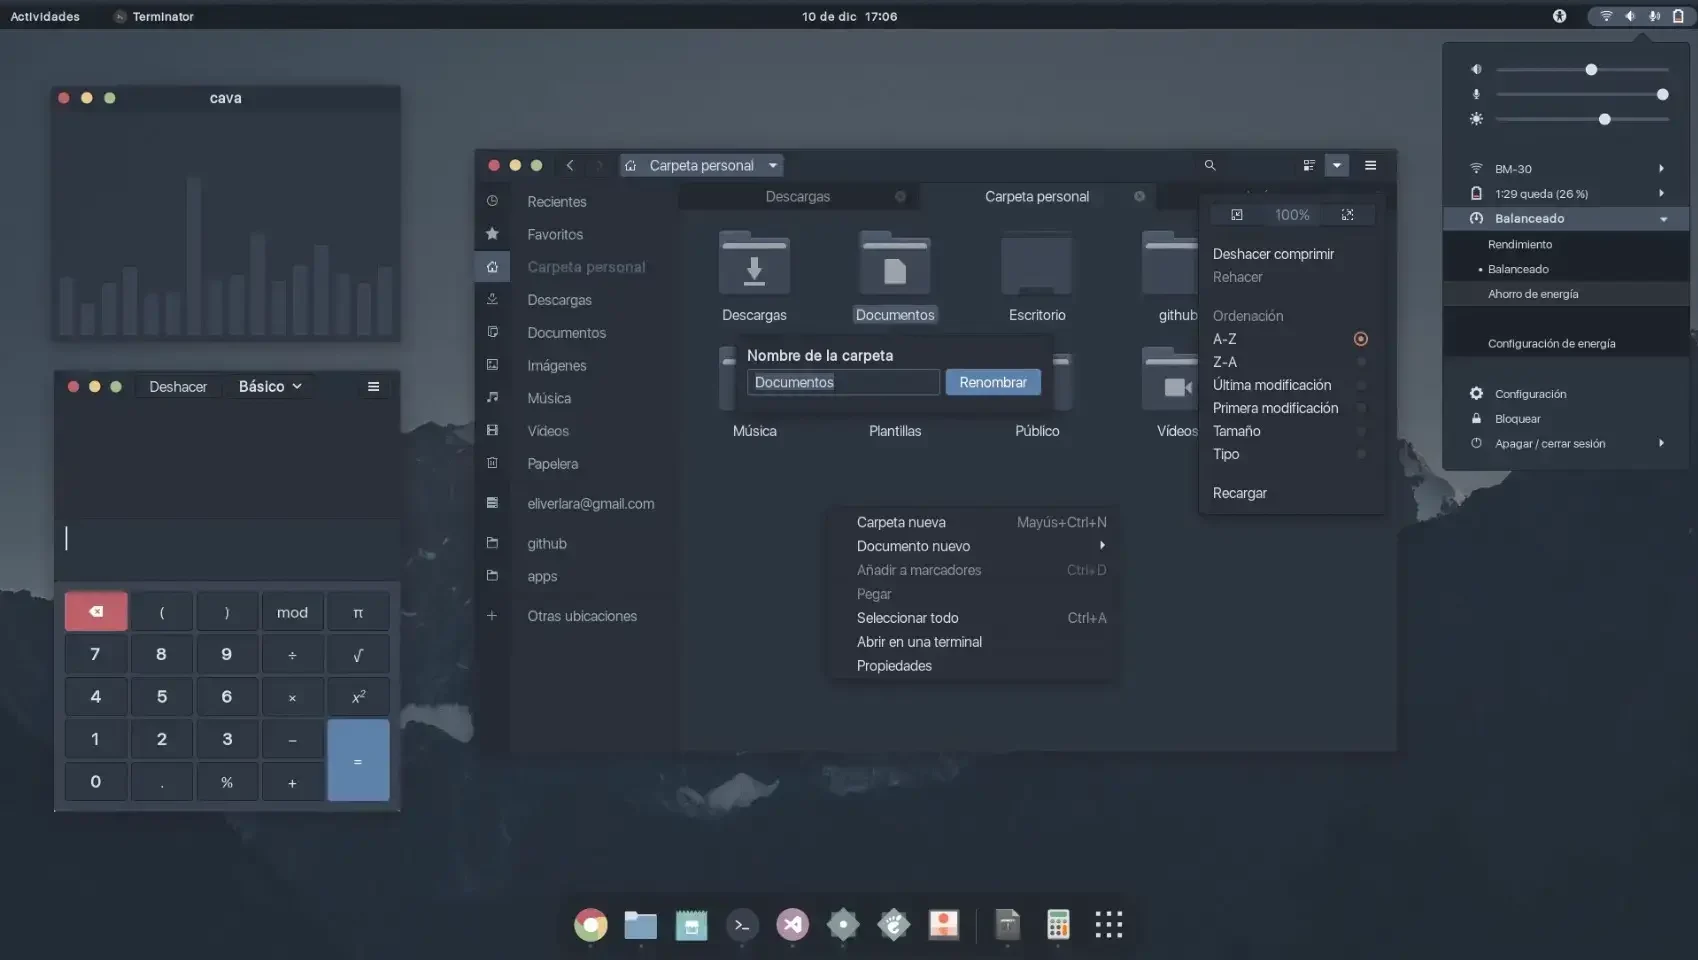Enable sorting by Tamaño
1698x960 pixels.
click(1237, 431)
